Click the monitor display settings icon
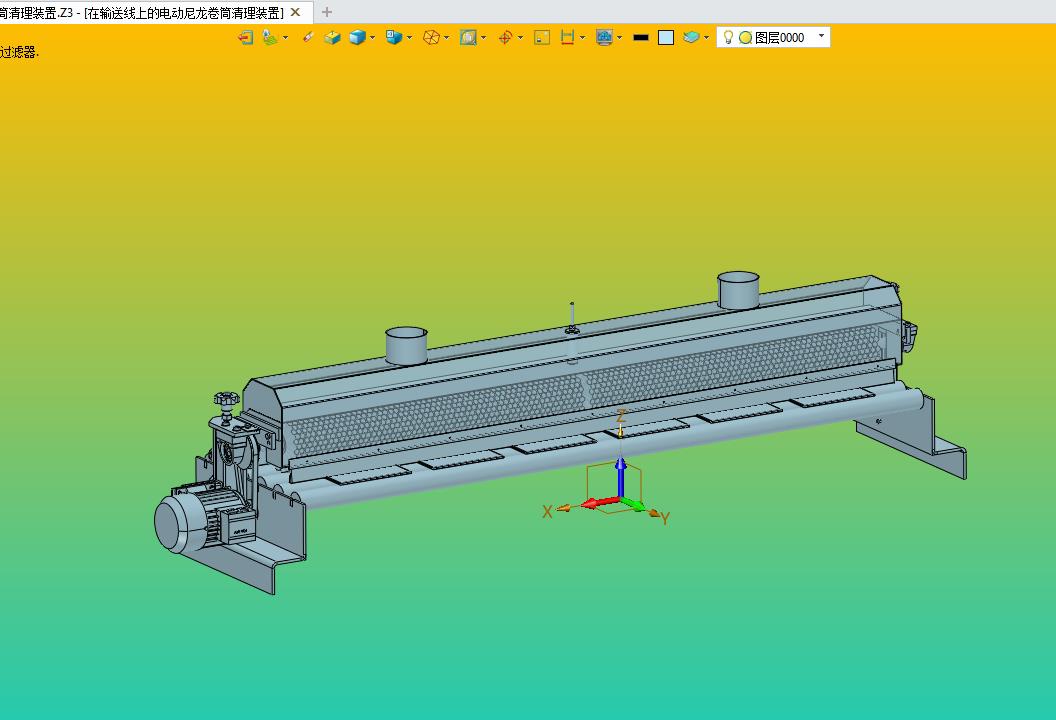The image size is (1056, 720). point(604,38)
